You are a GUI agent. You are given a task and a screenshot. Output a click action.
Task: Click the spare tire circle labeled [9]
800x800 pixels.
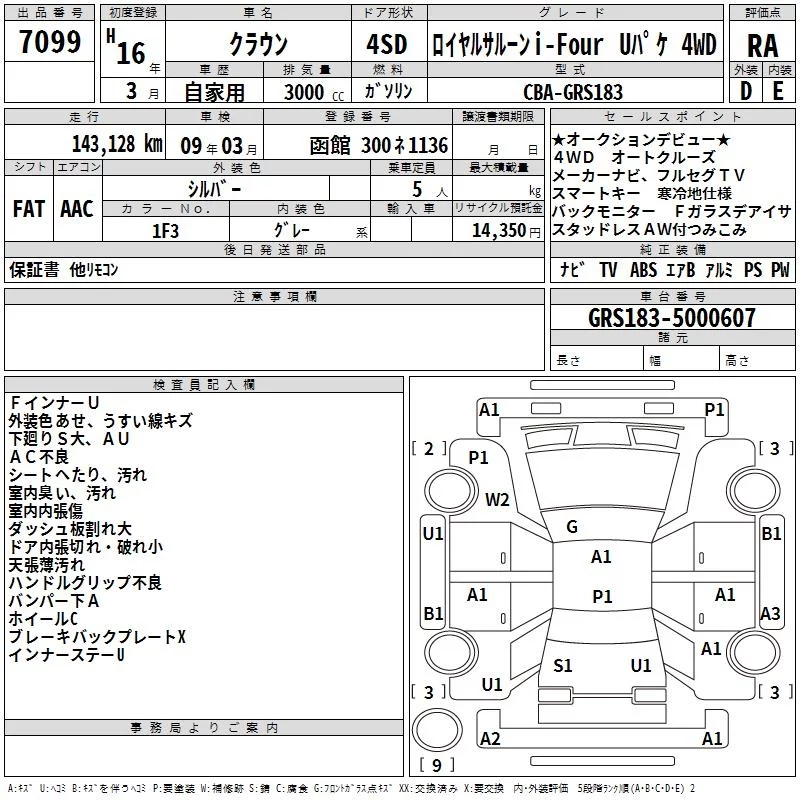(x=437, y=730)
